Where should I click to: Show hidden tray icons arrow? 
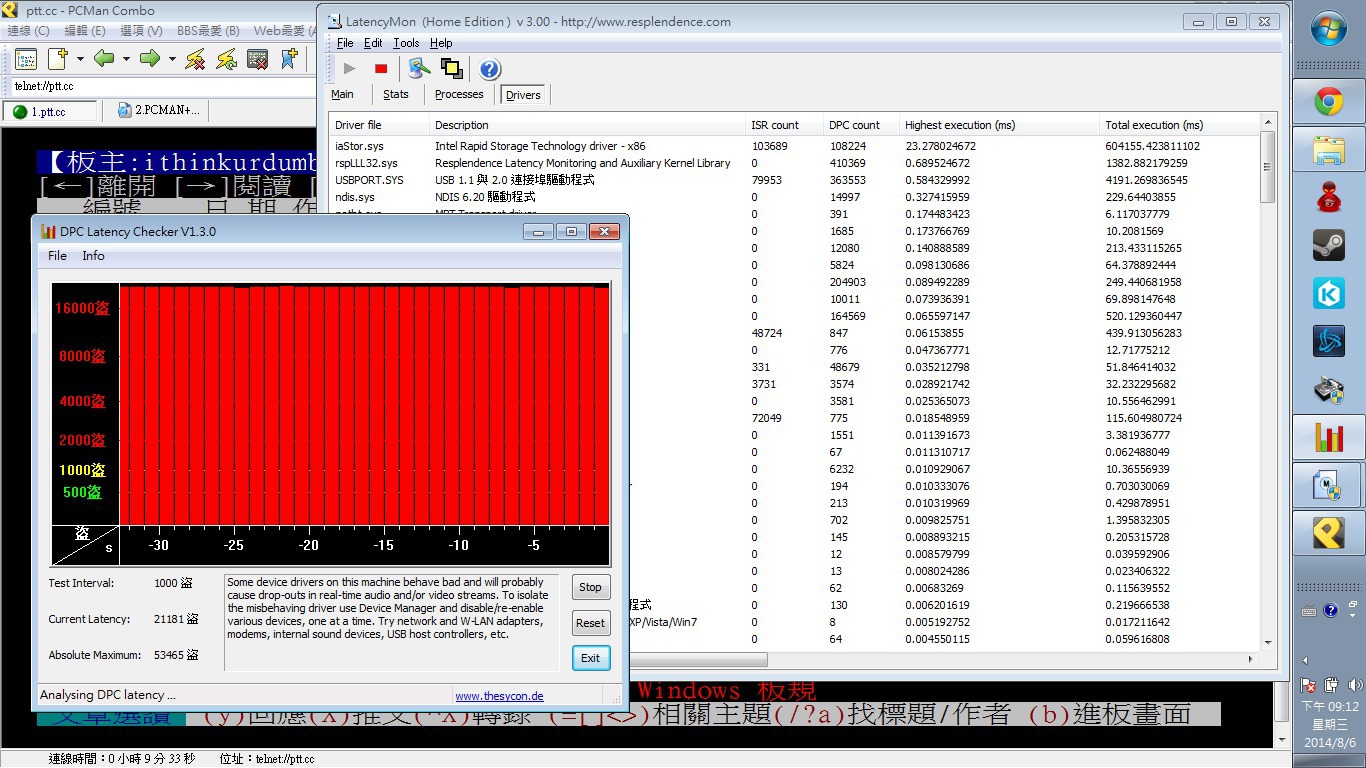point(1306,660)
